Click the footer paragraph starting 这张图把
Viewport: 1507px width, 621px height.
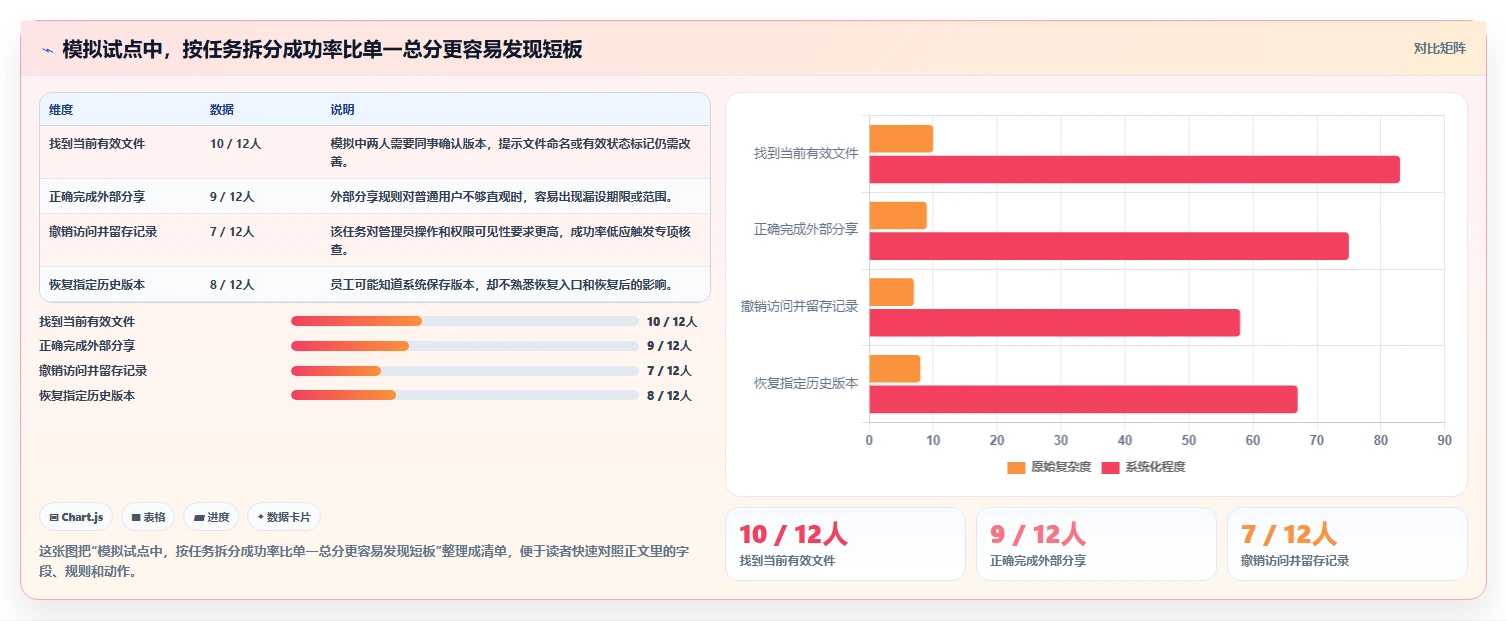[x=365, y=561]
